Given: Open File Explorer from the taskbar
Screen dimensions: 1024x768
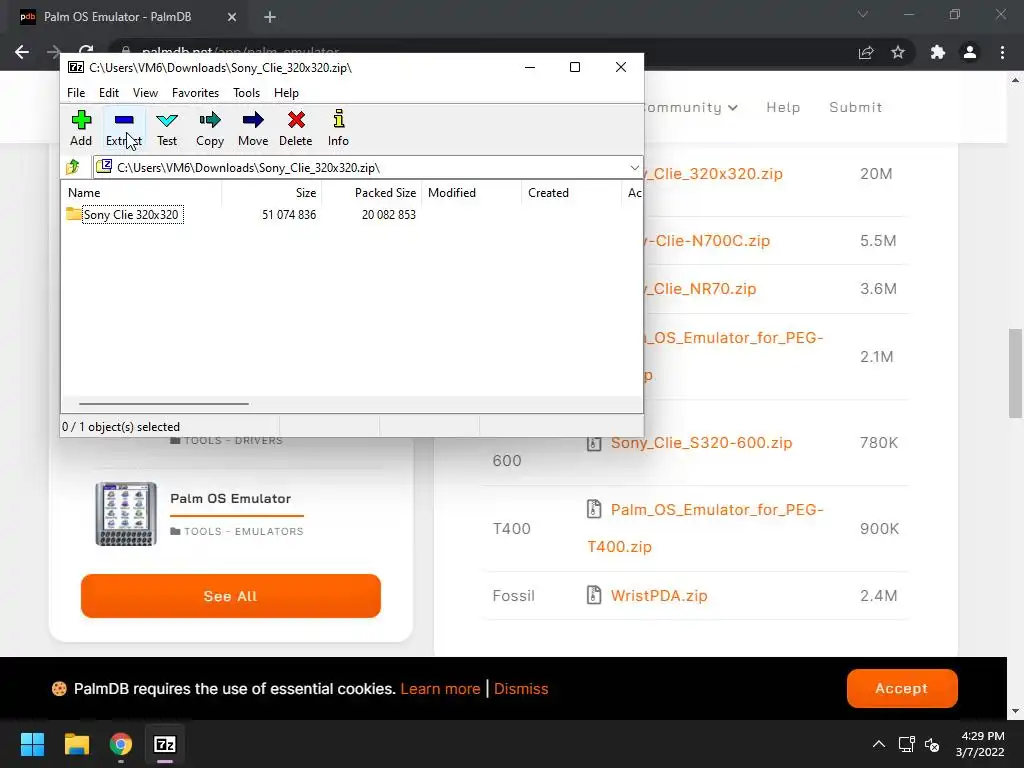Looking at the screenshot, I should point(76,744).
